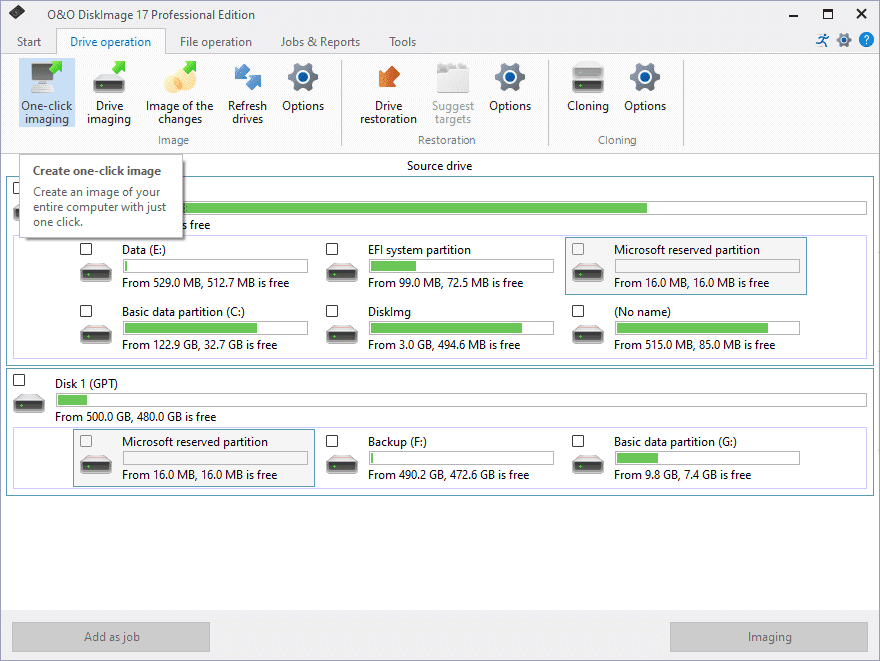
Task: Check the (No name) partition checkbox
Action: pyautogui.click(x=578, y=311)
